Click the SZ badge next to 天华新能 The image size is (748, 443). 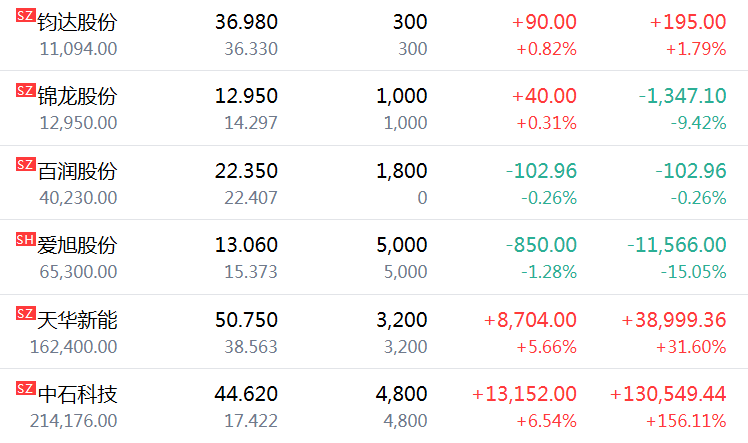pos(26,314)
